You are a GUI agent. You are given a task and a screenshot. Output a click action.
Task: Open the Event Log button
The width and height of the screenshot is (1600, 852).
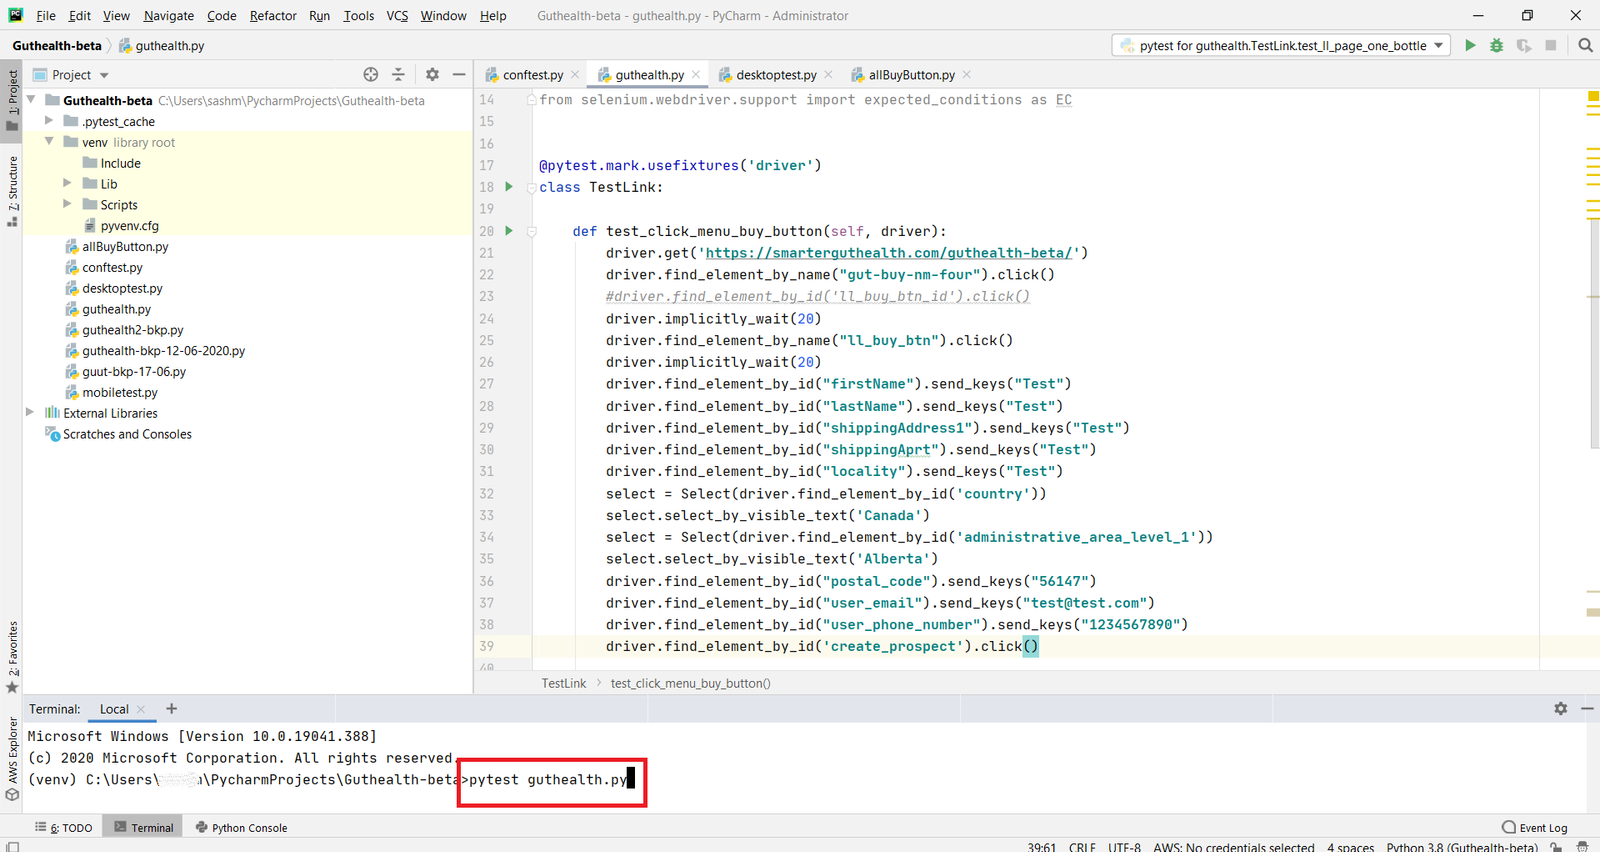pos(1534,828)
